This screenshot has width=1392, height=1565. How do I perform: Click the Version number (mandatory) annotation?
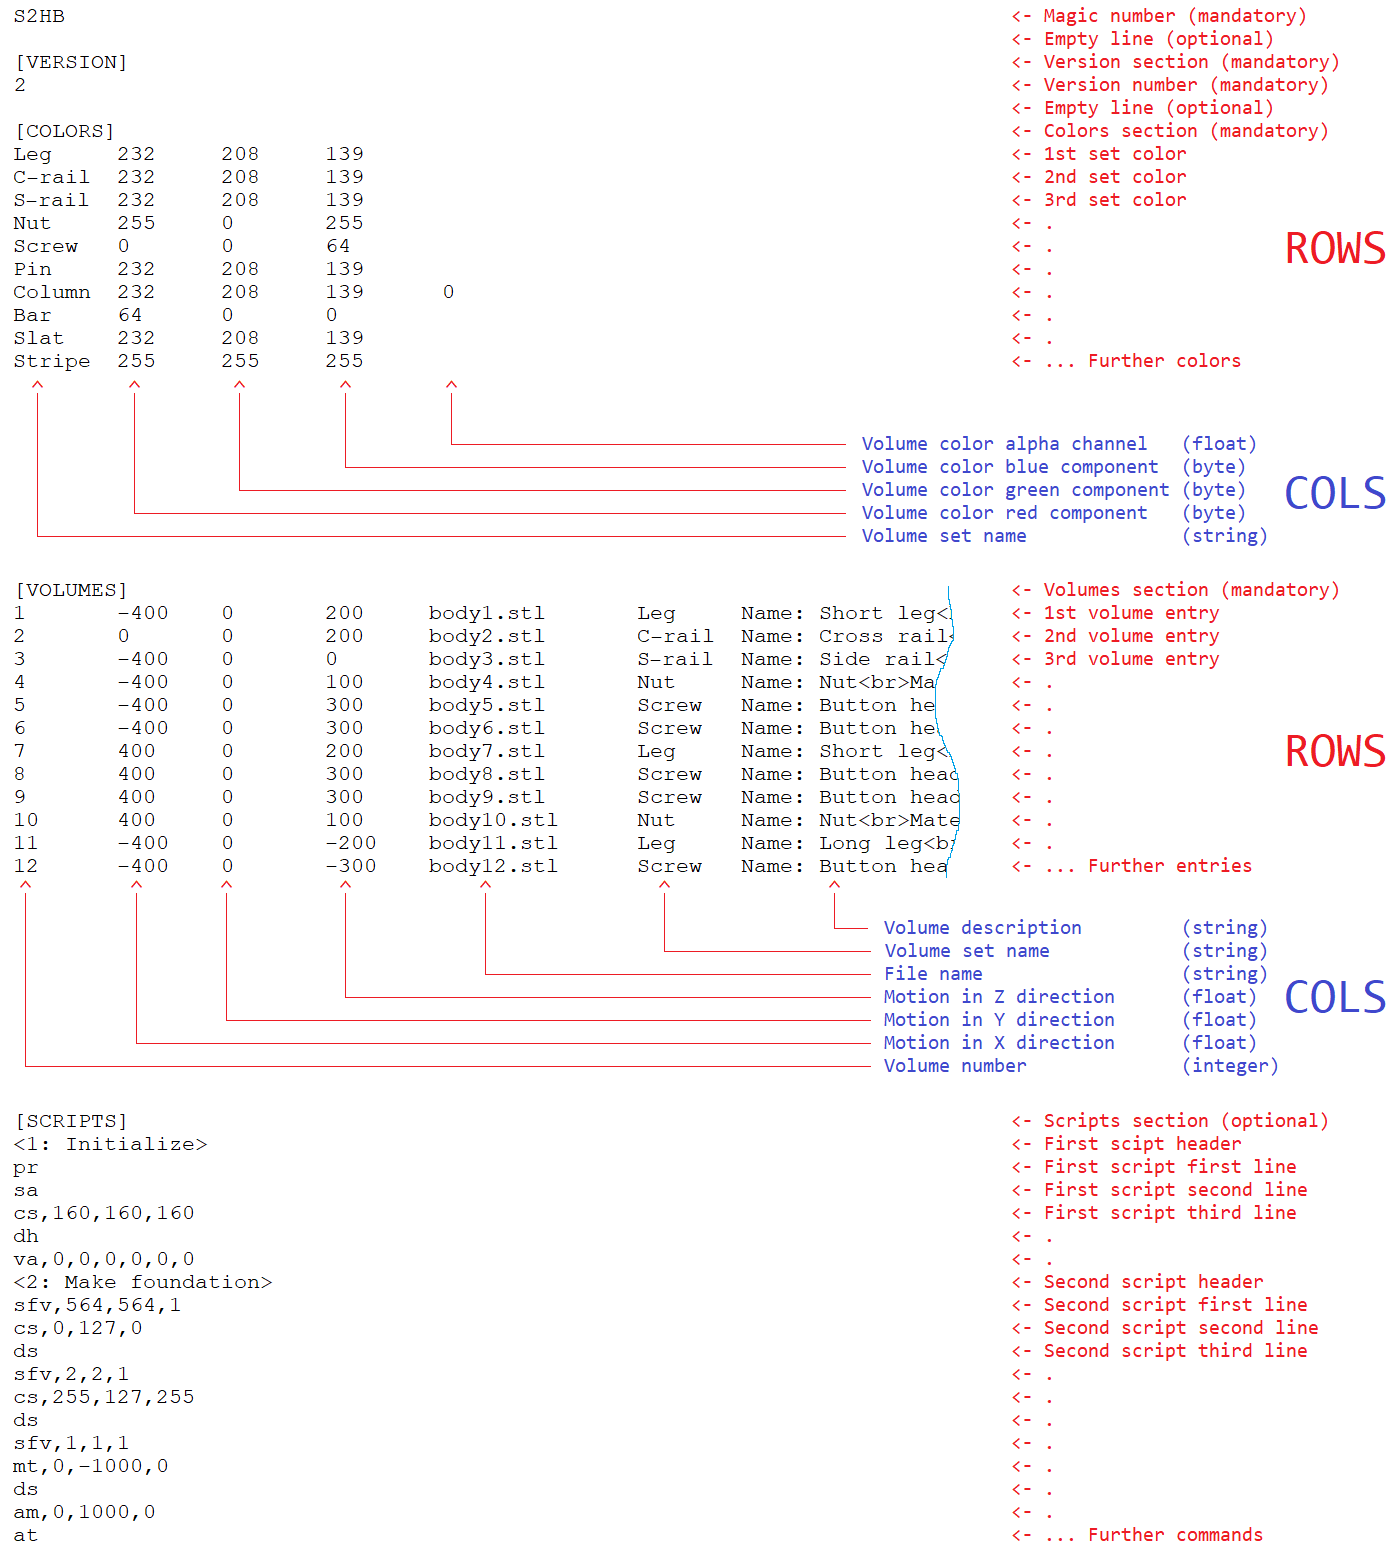[1186, 85]
